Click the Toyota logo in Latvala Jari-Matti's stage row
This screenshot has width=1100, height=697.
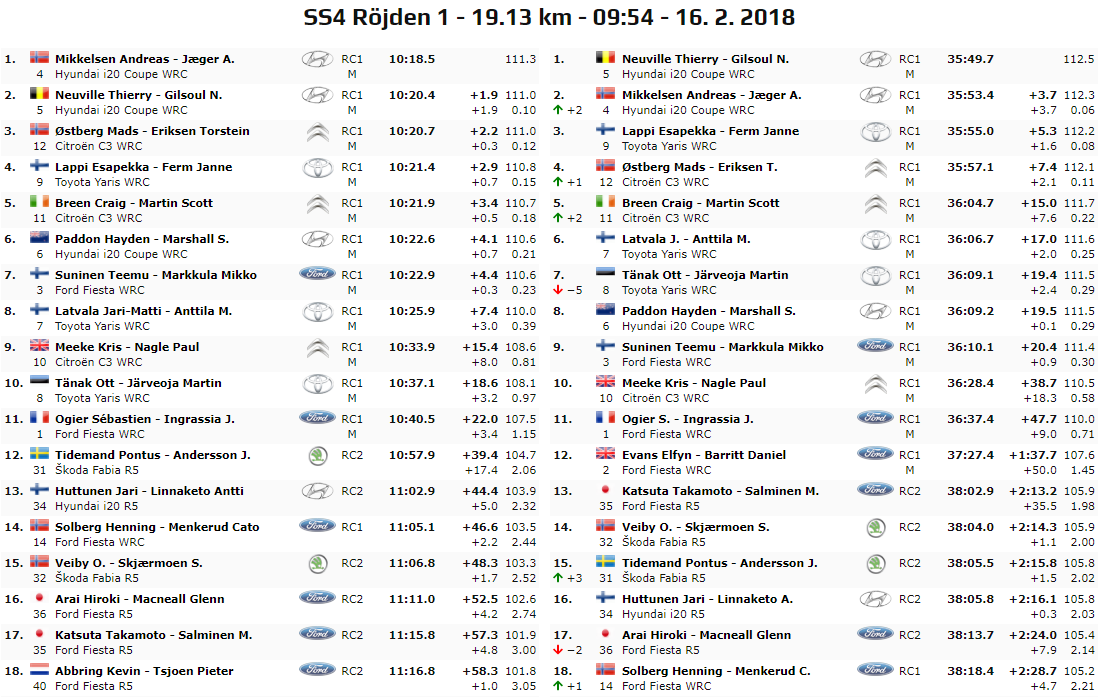pyautogui.click(x=317, y=311)
